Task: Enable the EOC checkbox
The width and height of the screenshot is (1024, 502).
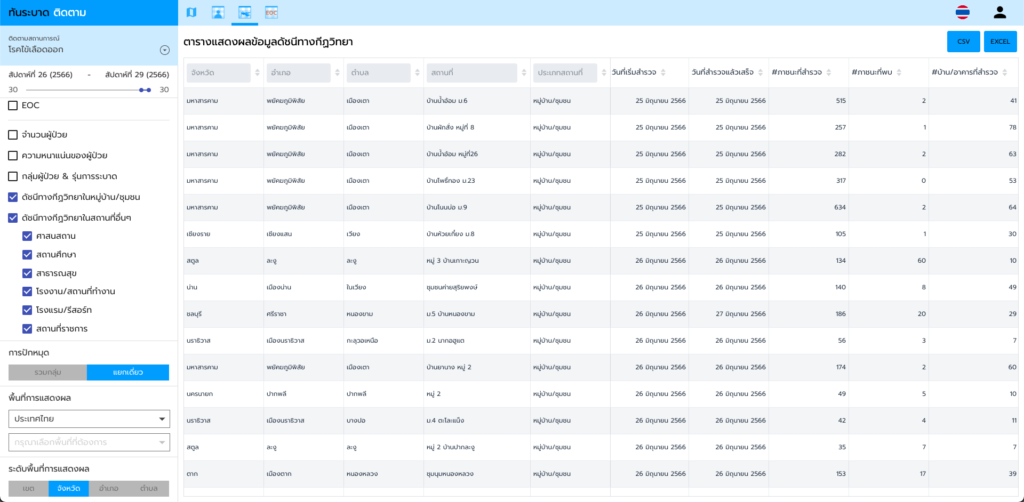Action: pos(13,105)
